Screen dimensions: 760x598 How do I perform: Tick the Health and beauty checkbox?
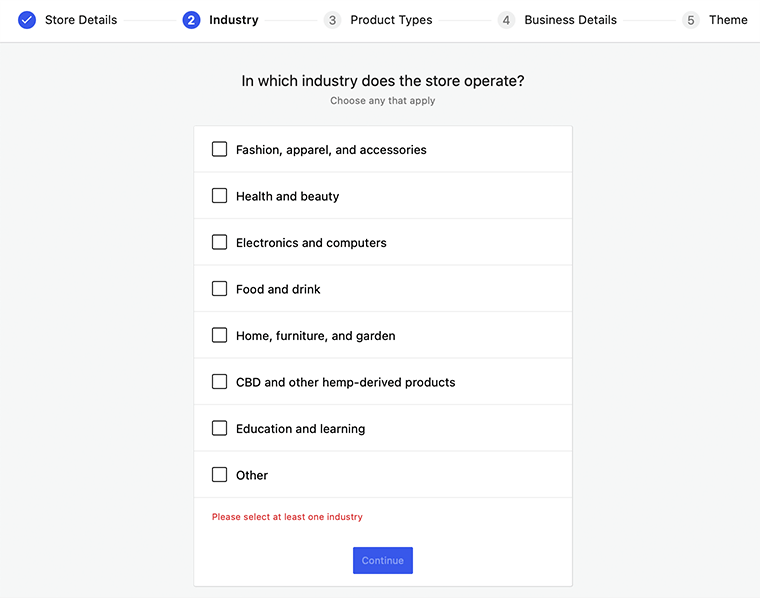[219, 196]
